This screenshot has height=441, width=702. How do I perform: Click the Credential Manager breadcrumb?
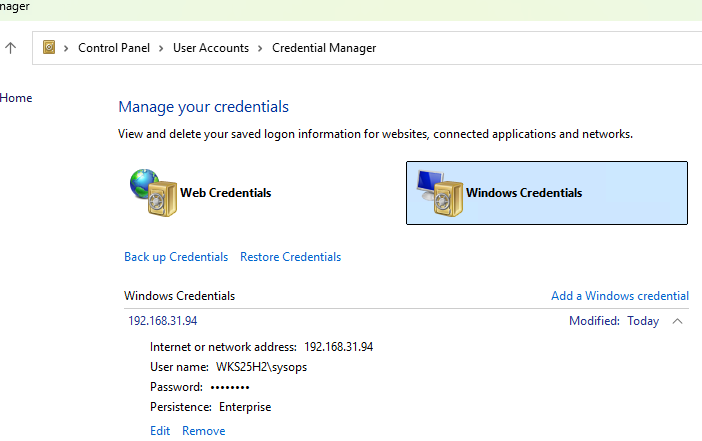click(x=324, y=48)
